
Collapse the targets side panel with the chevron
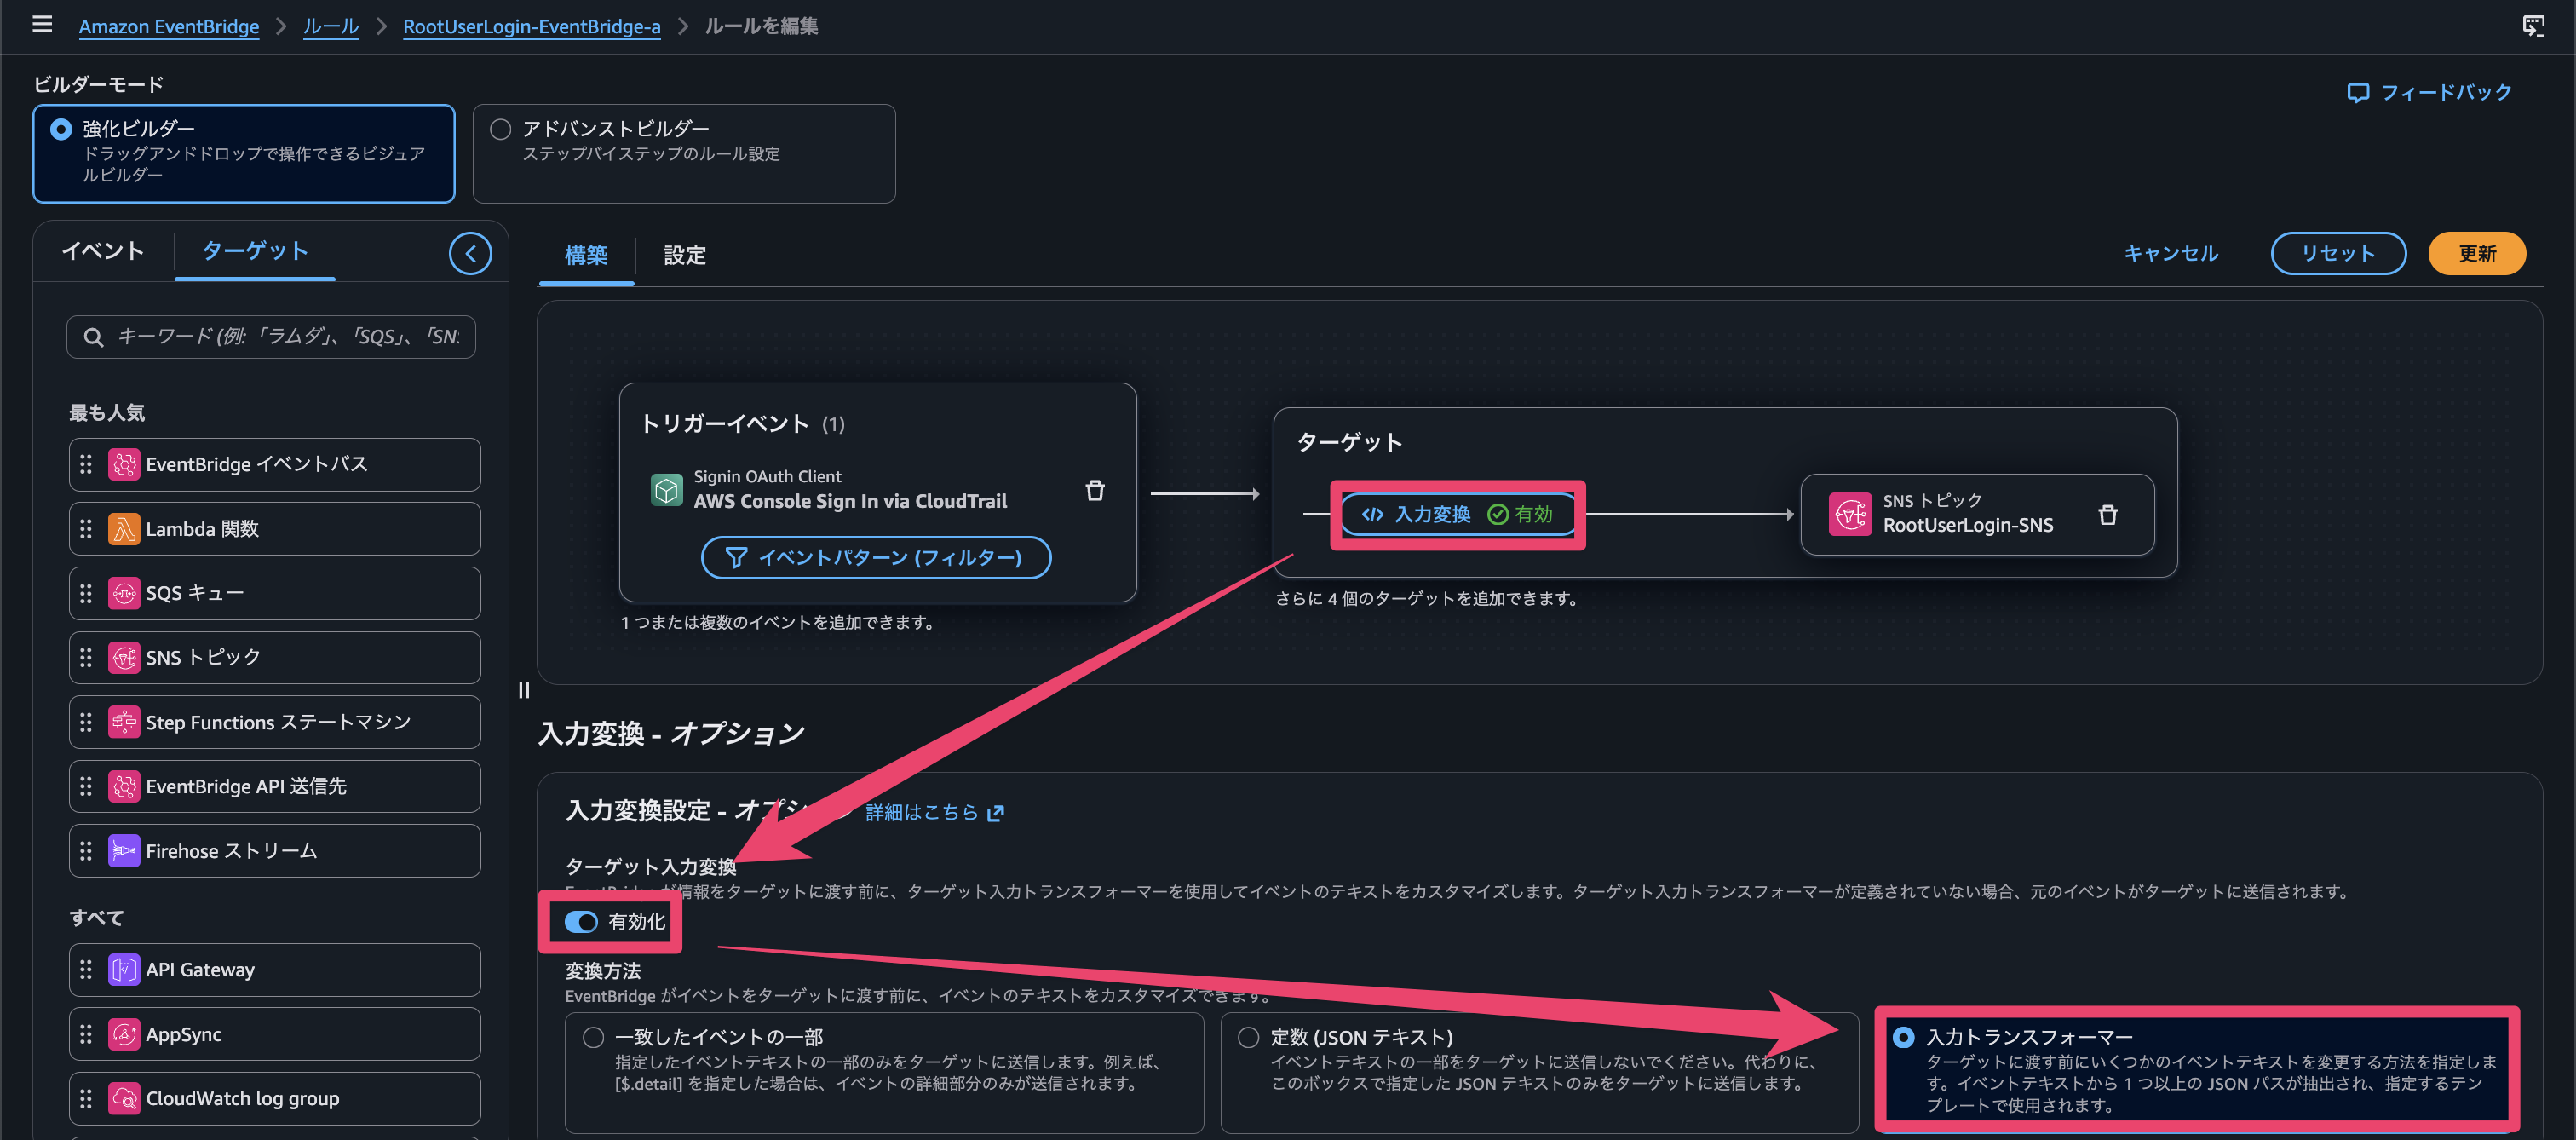pyautogui.click(x=470, y=254)
